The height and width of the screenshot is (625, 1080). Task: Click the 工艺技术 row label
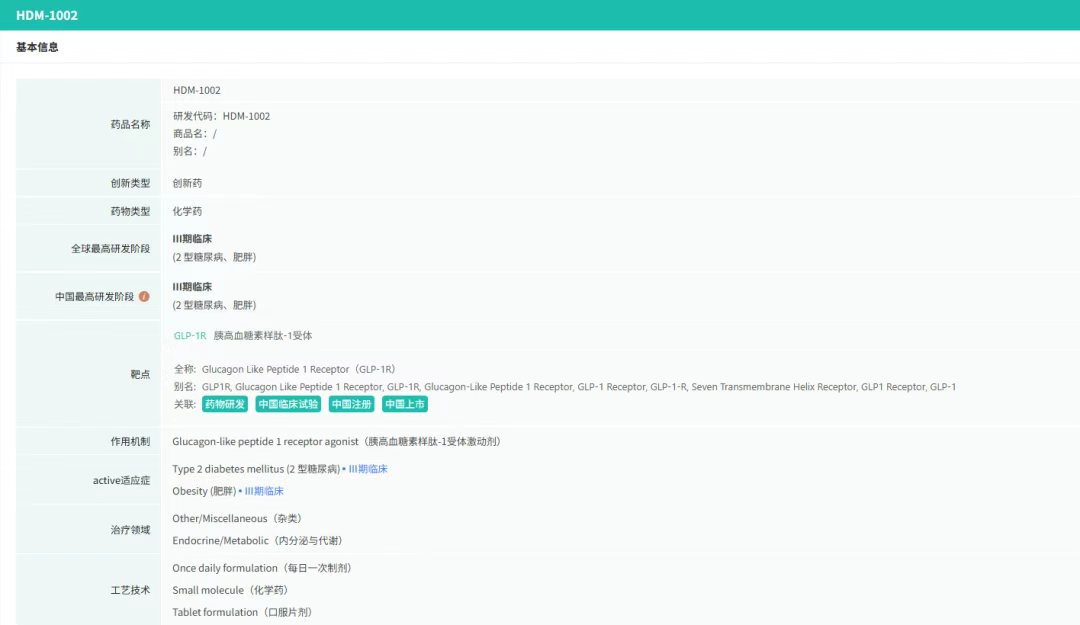(x=130, y=590)
